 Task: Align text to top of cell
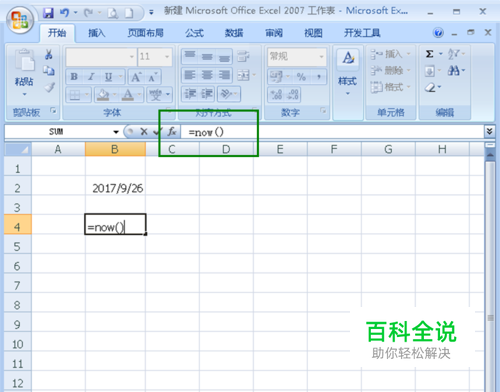pos(190,56)
